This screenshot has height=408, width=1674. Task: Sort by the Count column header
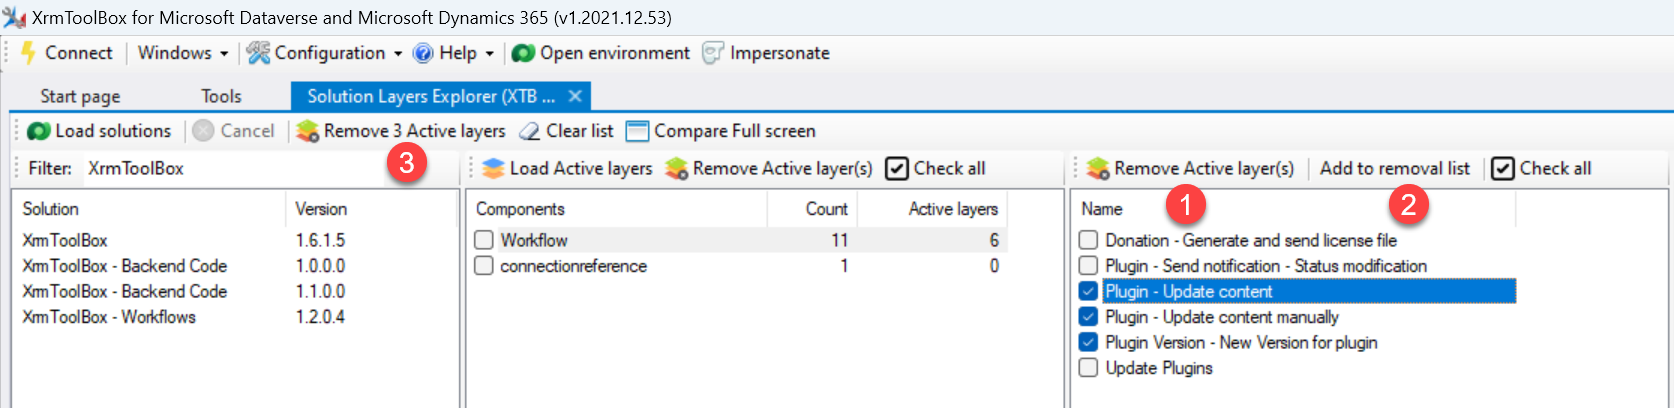pos(812,209)
